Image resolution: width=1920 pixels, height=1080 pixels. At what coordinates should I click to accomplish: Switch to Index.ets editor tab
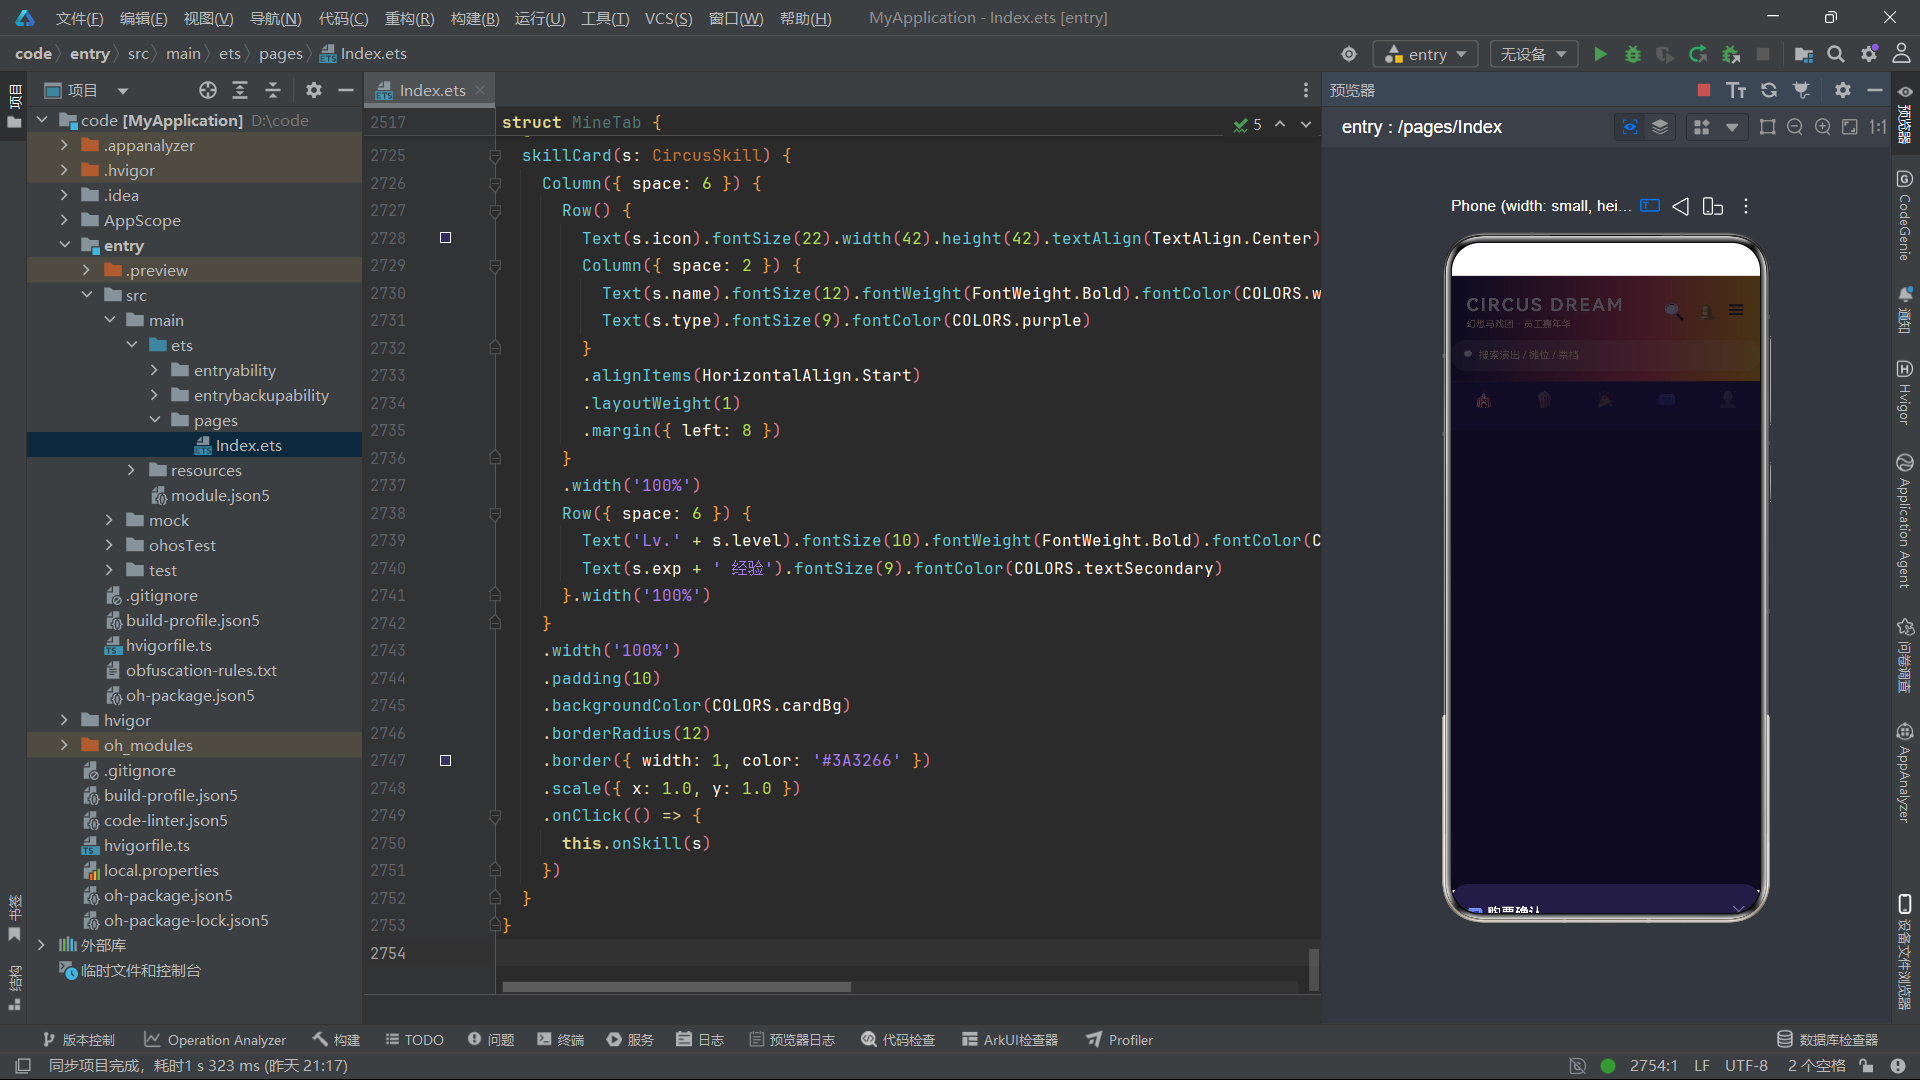(431, 90)
